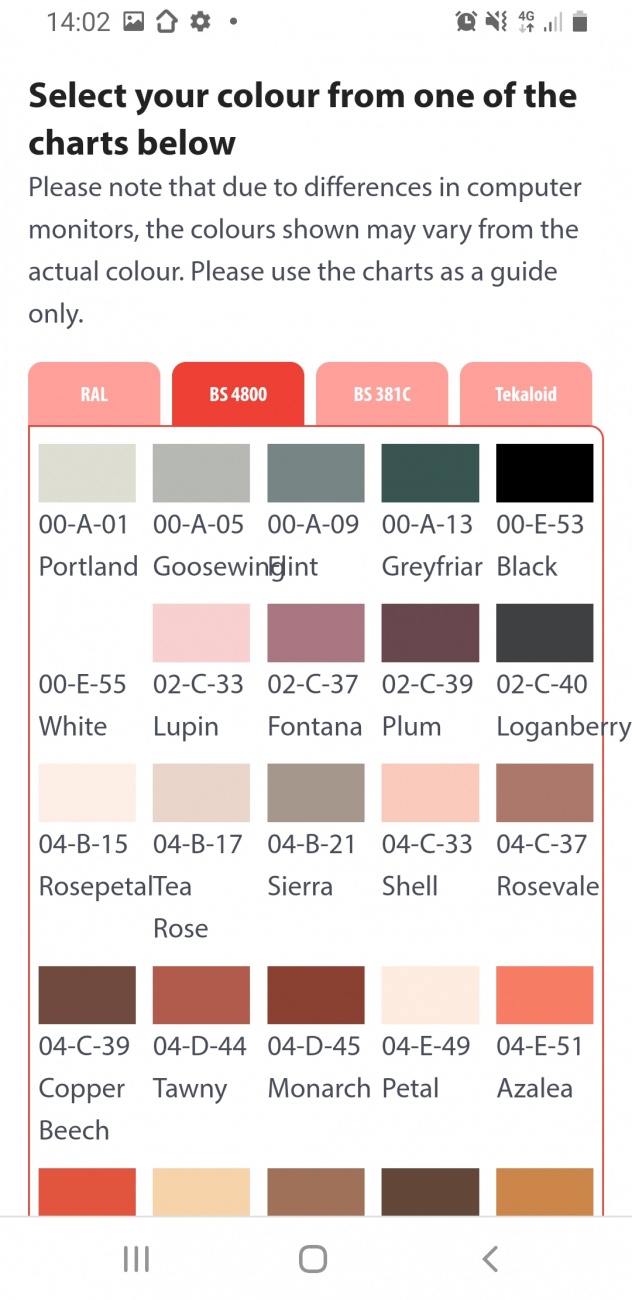Tap the home notification icon in status bar

[x=166, y=21]
